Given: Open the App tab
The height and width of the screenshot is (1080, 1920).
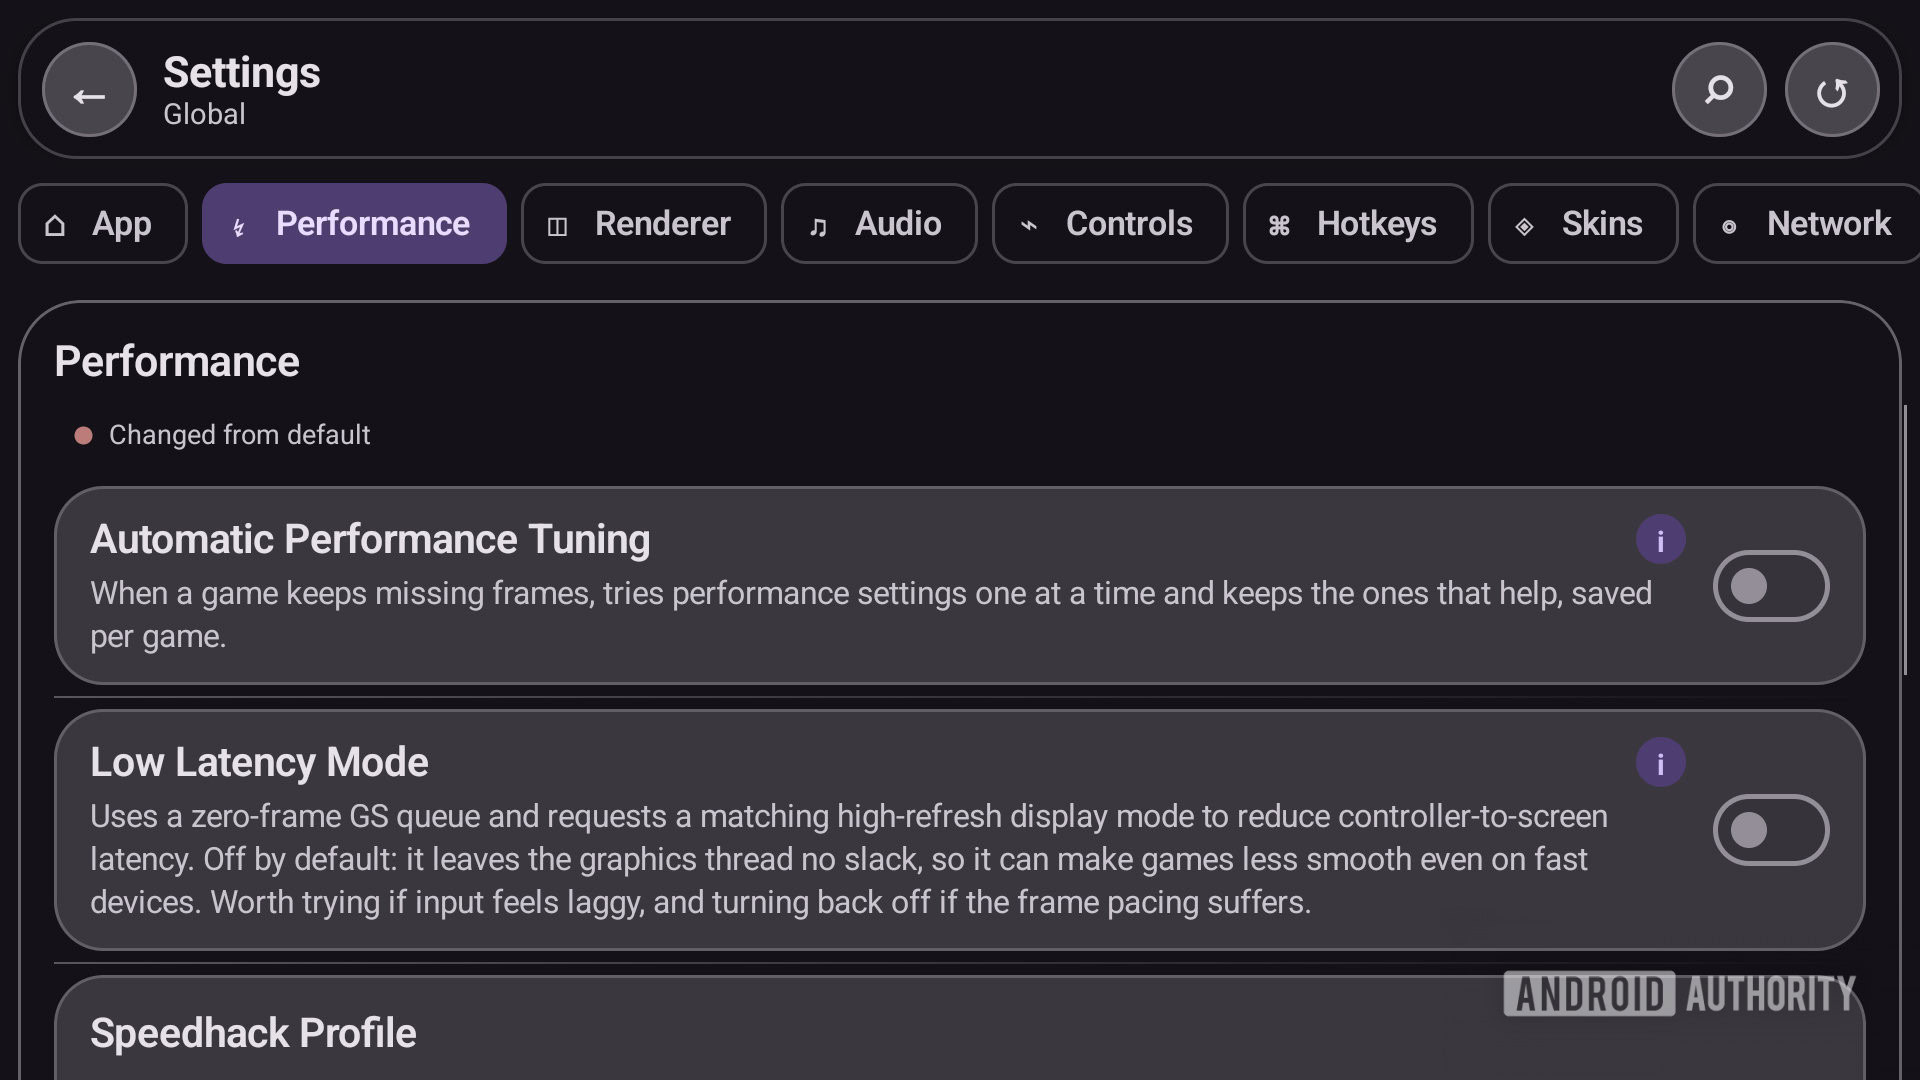Looking at the screenshot, I should coord(103,224).
